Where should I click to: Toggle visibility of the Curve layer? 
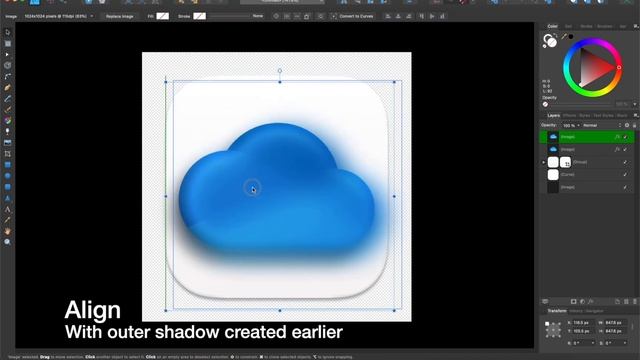click(x=625, y=175)
